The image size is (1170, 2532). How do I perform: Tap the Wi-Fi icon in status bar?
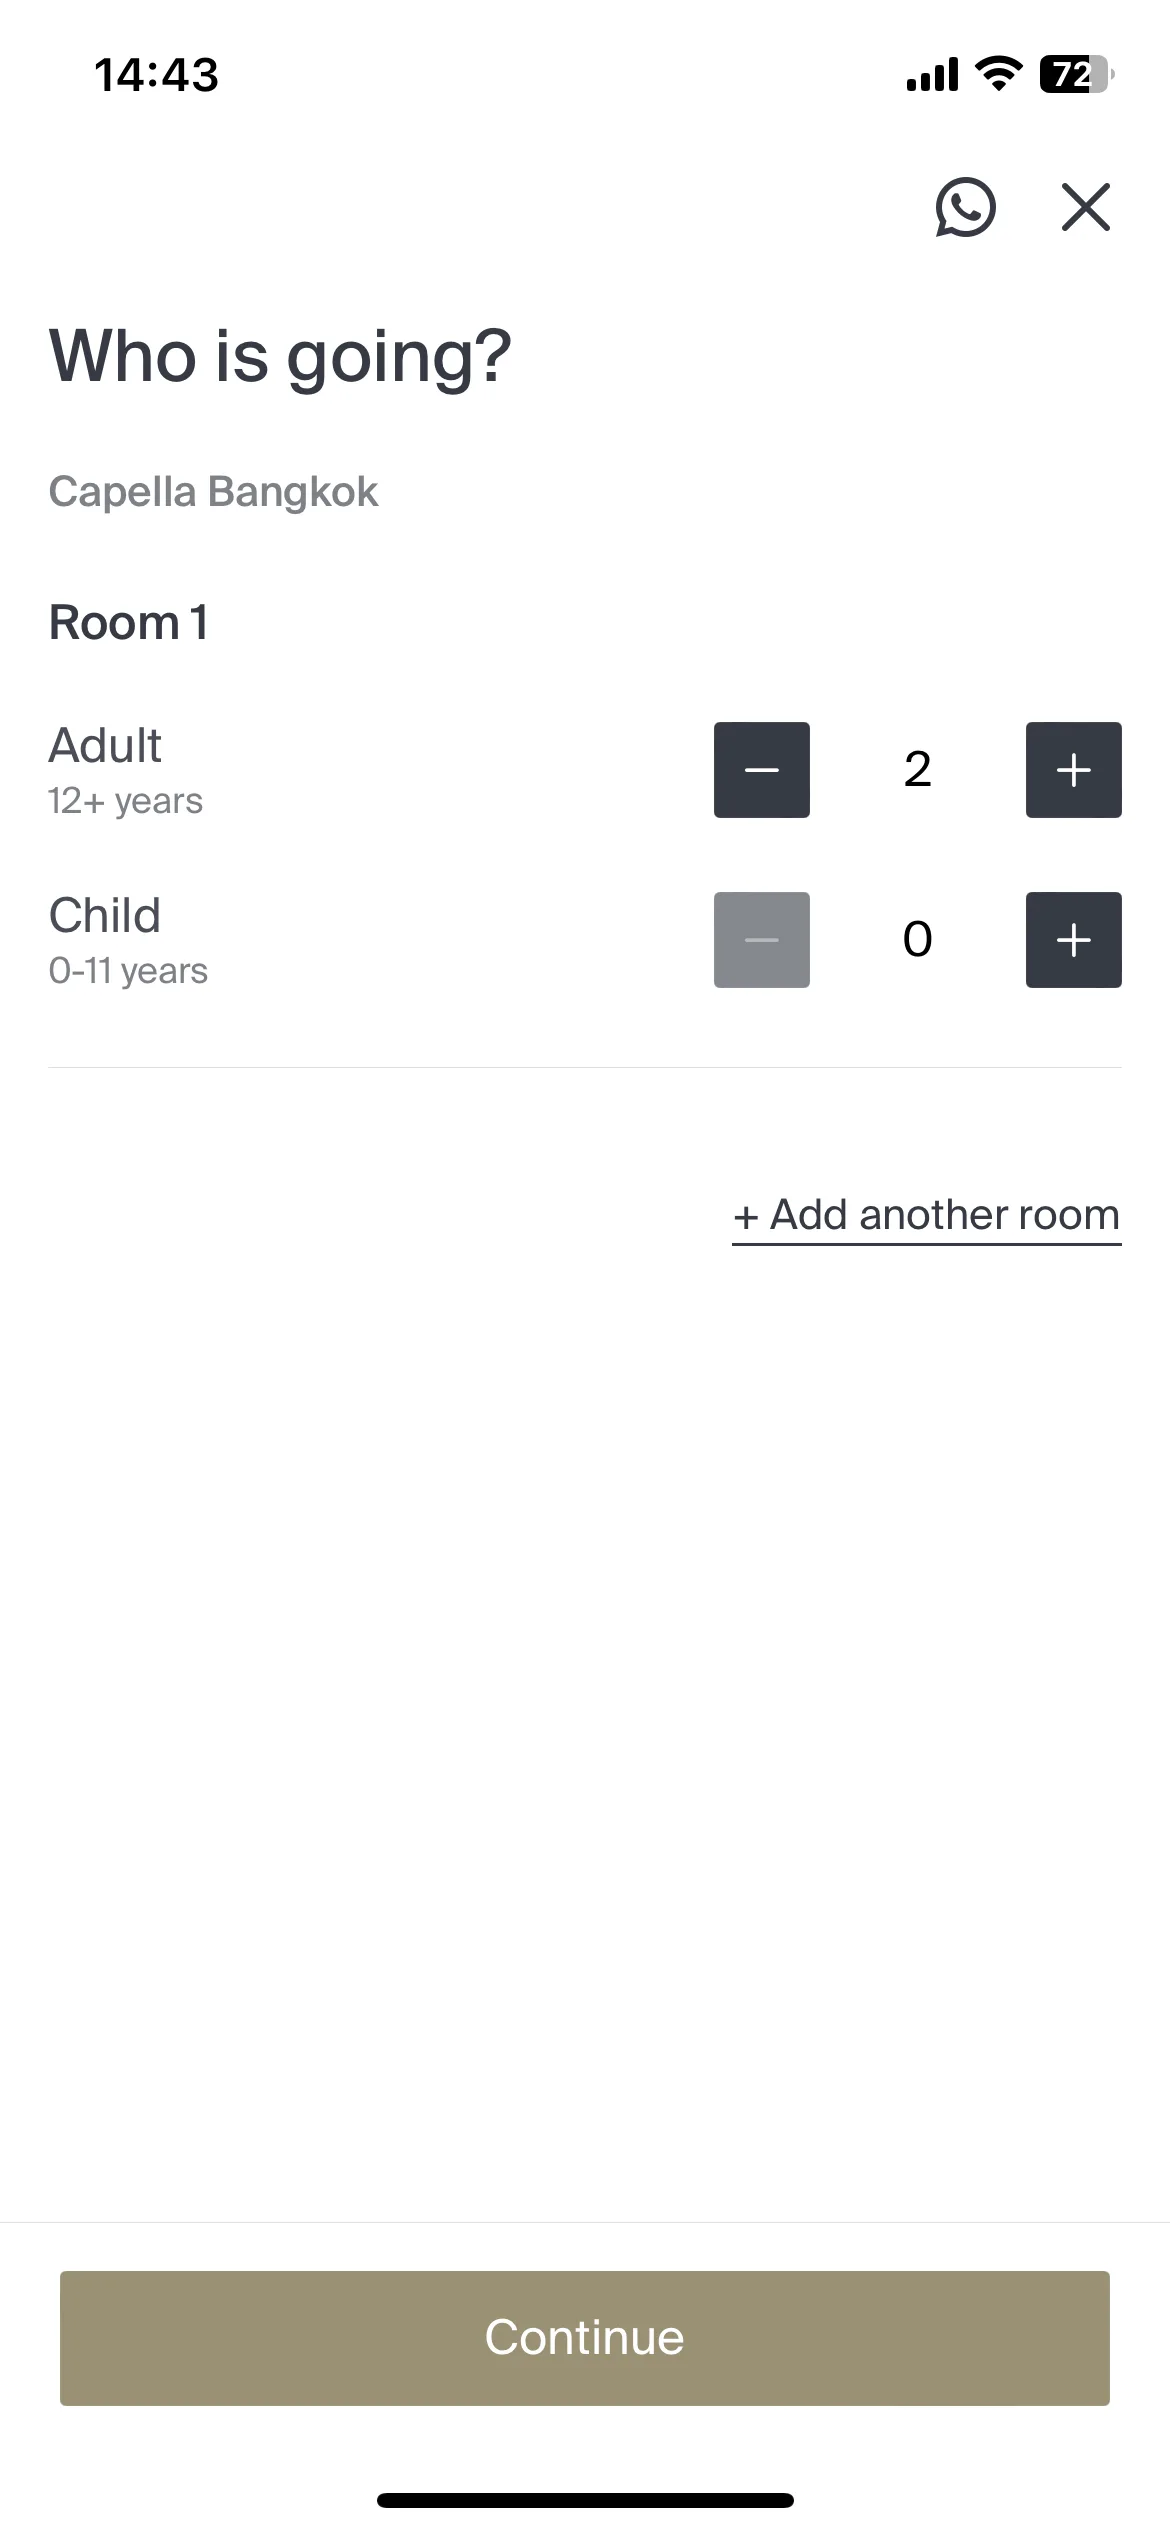[998, 74]
